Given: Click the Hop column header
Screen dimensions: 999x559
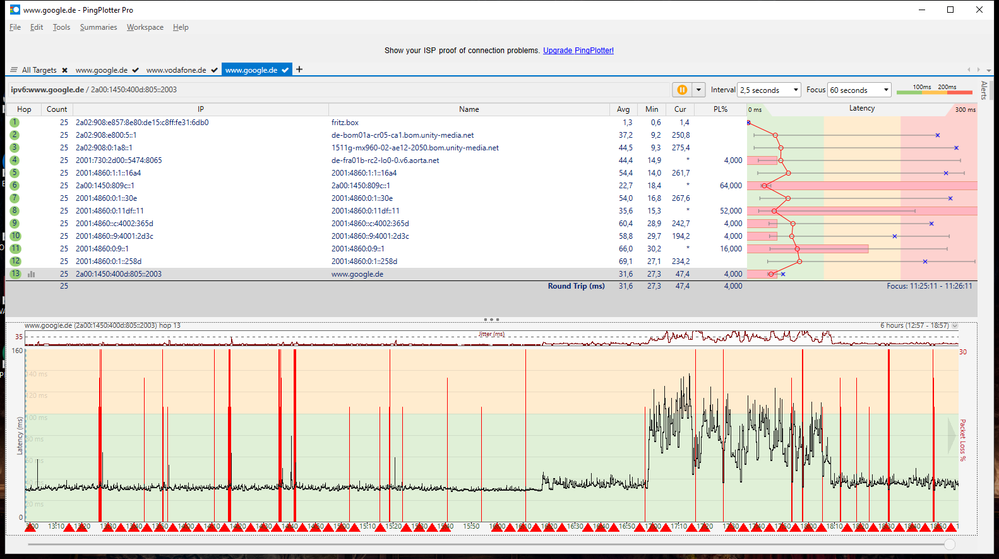Looking at the screenshot, I should (x=24, y=110).
